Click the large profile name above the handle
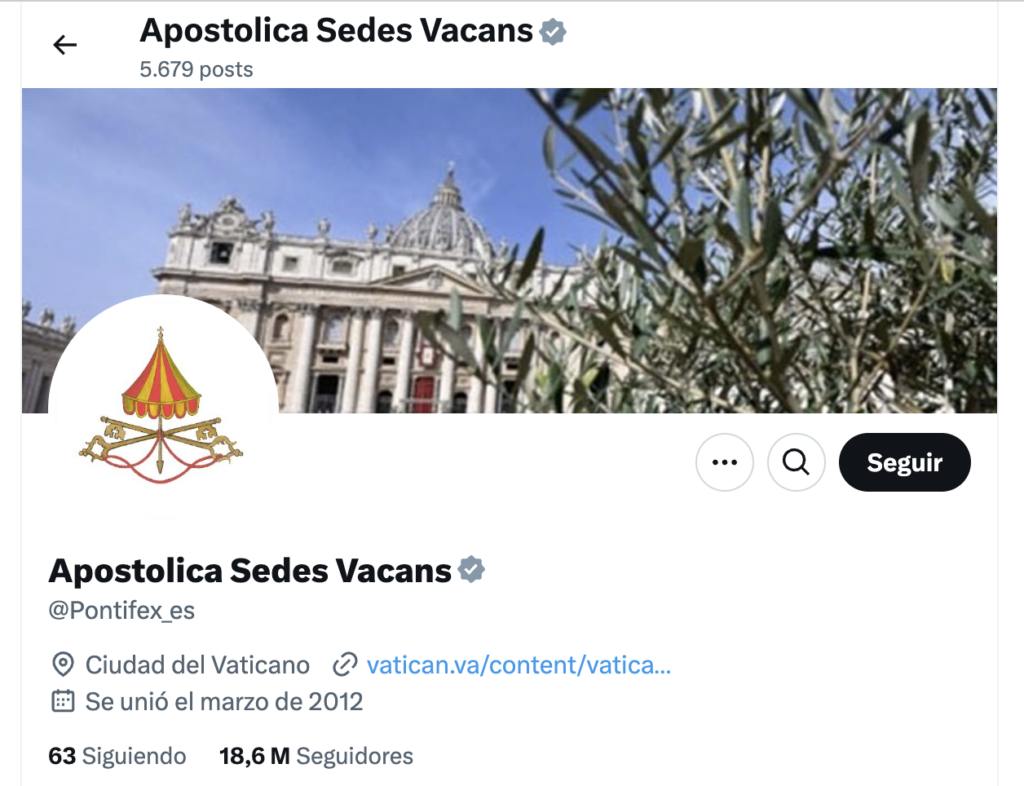The width and height of the screenshot is (1024, 786). click(x=250, y=570)
